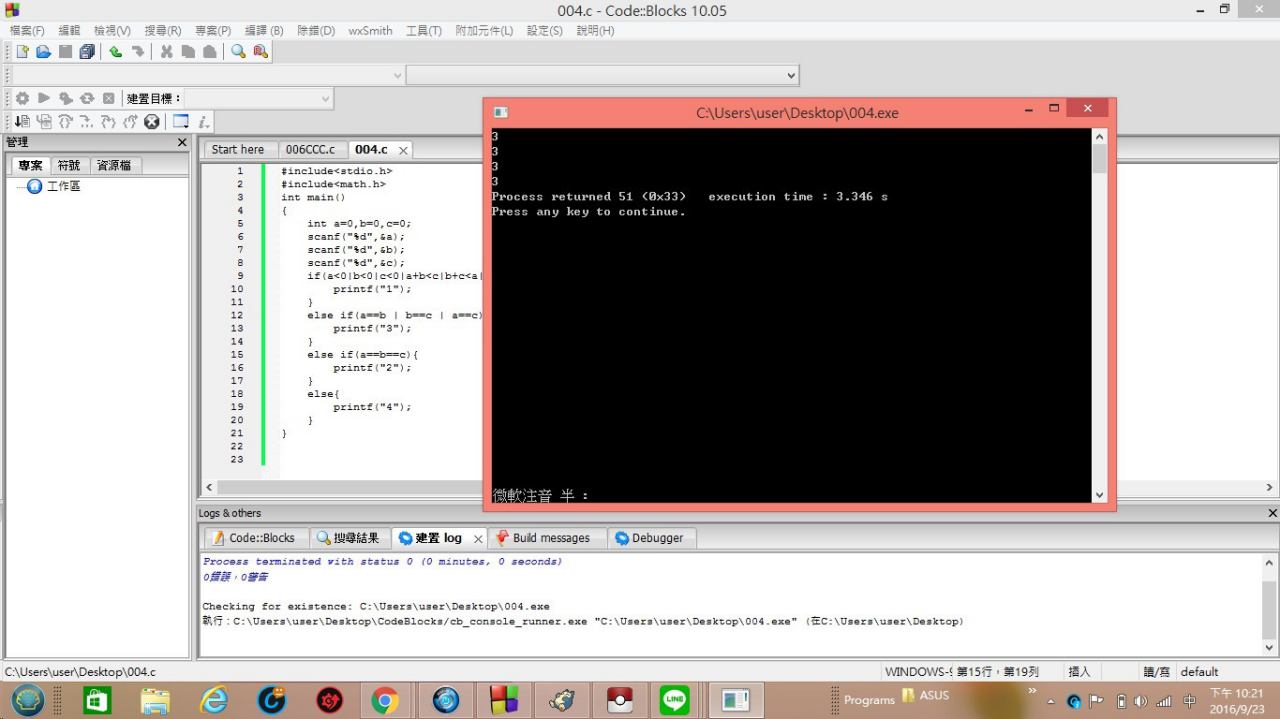Image resolution: width=1280 pixels, height=719 pixels.
Task: Click the Stop debugger icon
Action: [x=152, y=122]
